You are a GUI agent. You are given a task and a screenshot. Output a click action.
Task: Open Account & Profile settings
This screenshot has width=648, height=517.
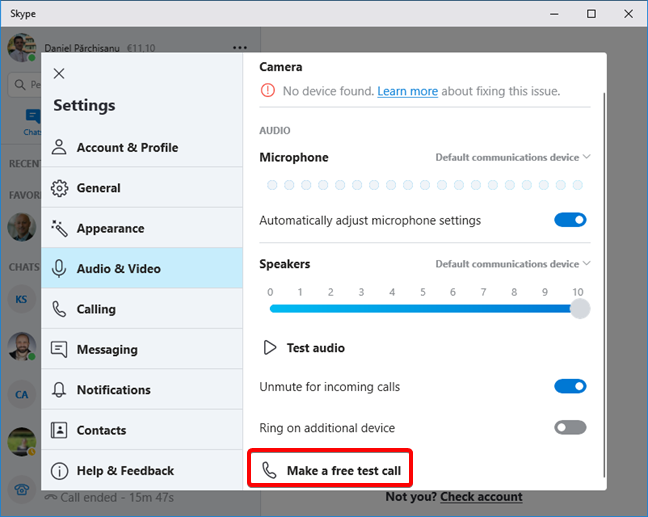142,148
